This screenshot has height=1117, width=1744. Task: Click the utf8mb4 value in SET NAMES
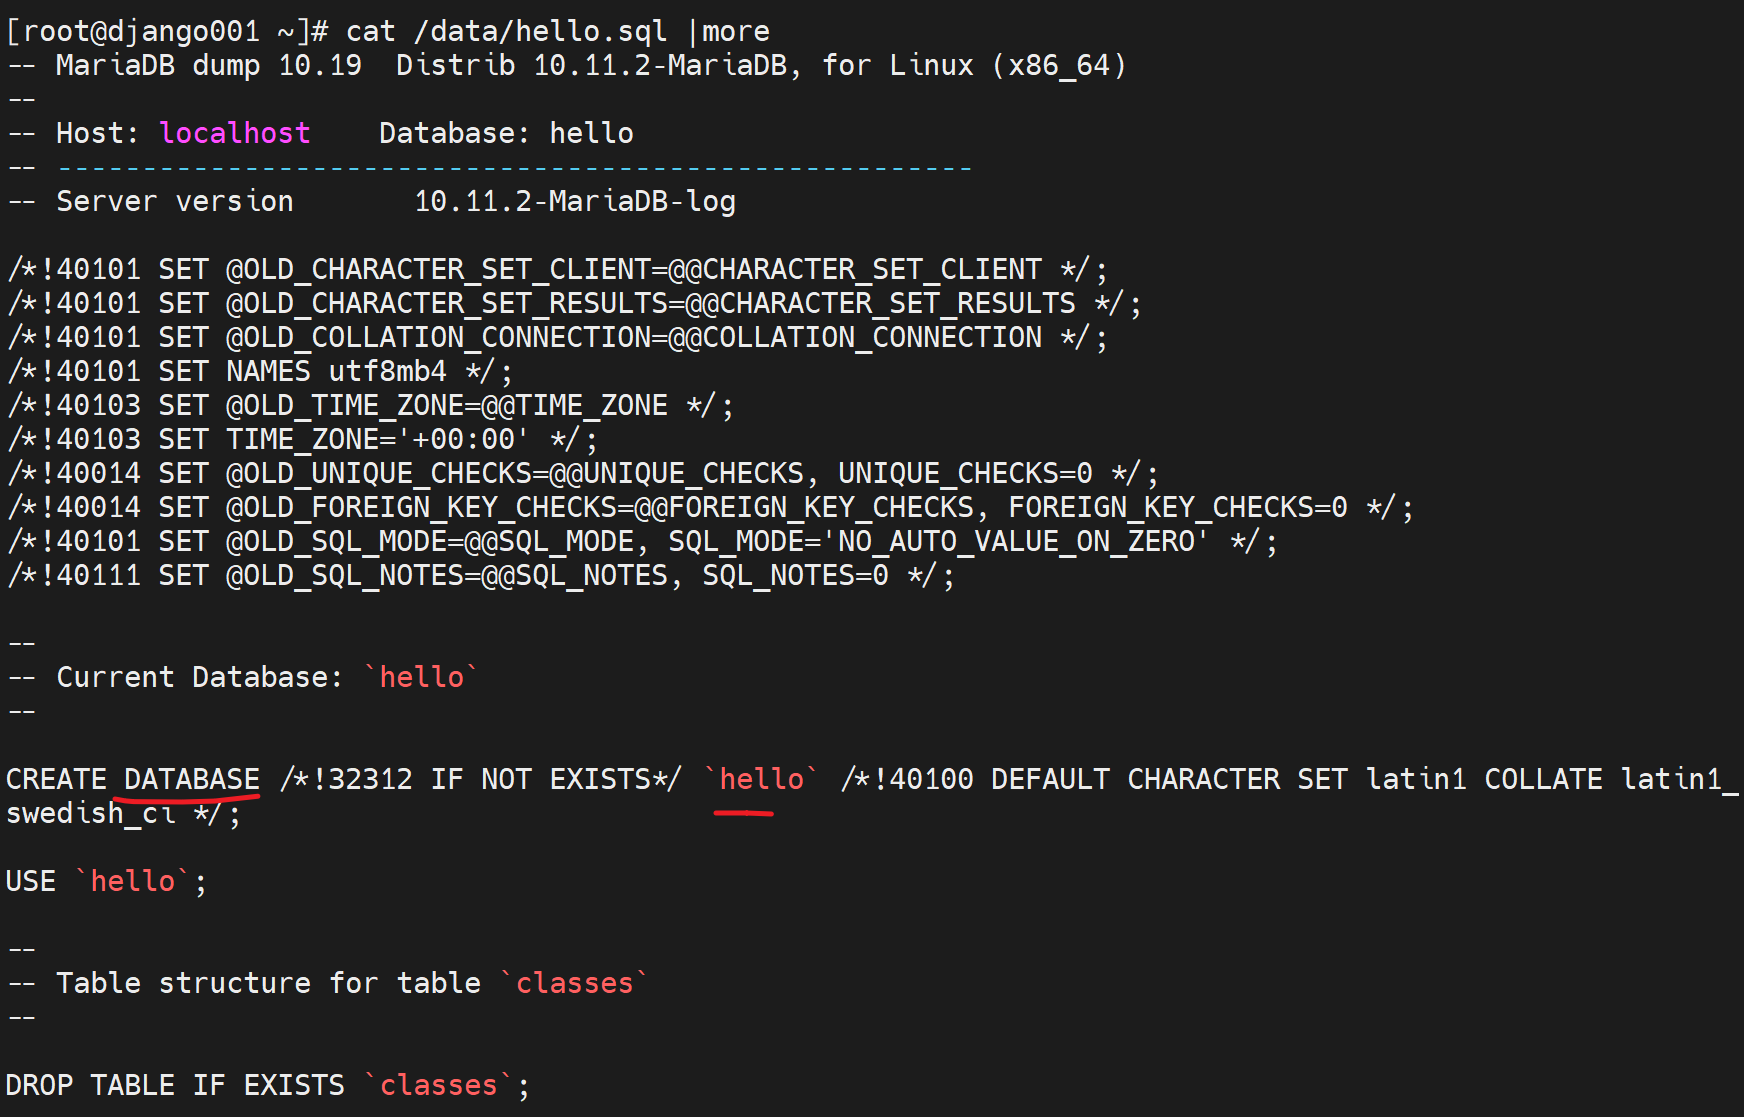tap(387, 371)
